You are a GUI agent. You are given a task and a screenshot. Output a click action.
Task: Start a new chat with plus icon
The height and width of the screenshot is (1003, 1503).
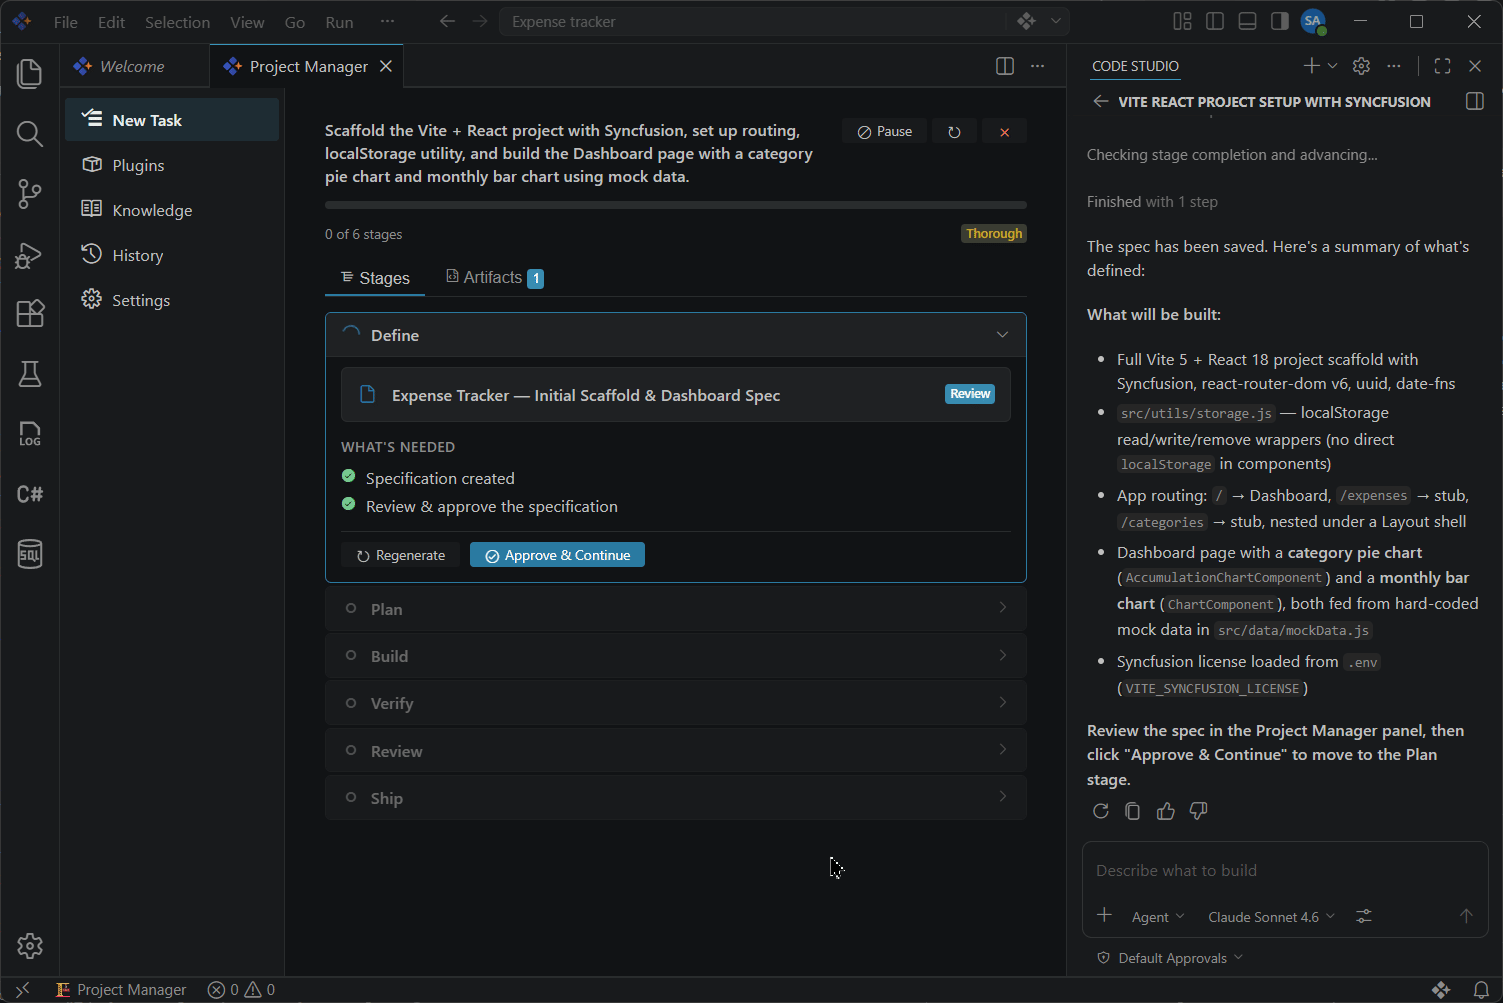(x=1311, y=65)
